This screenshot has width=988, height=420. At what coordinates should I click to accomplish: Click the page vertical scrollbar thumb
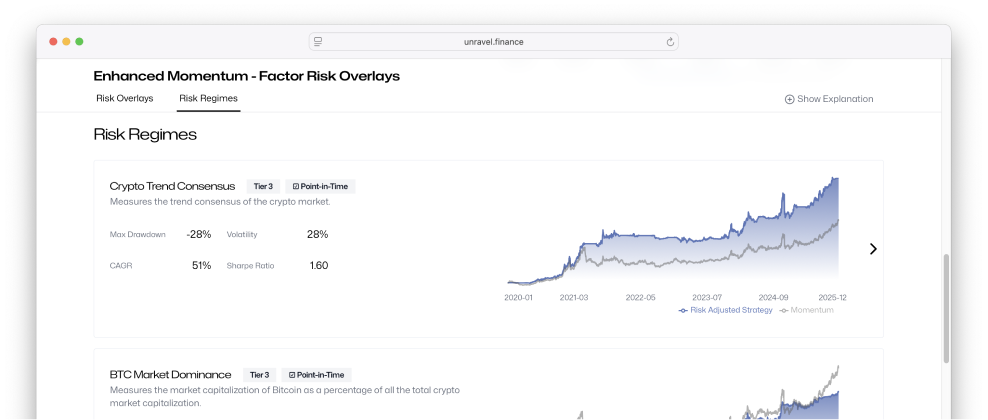(946, 310)
